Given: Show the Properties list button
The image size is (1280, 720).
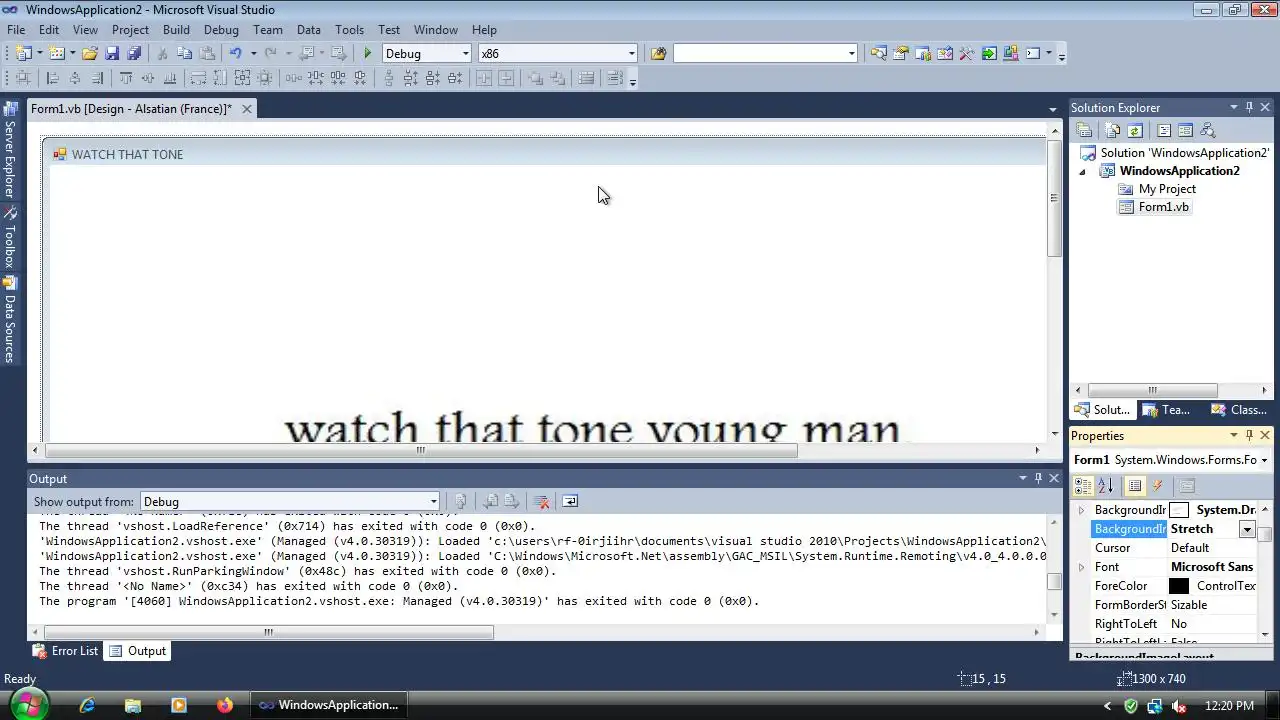Looking at the screenshot, I should [x=1134, y=486].
